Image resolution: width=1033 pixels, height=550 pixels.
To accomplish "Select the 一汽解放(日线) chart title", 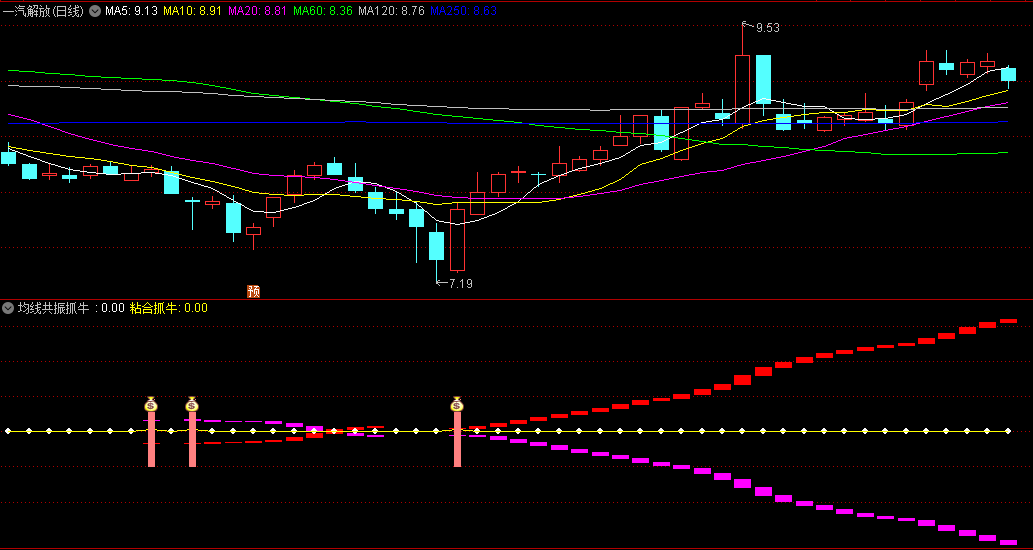I will tap(44, 11).
